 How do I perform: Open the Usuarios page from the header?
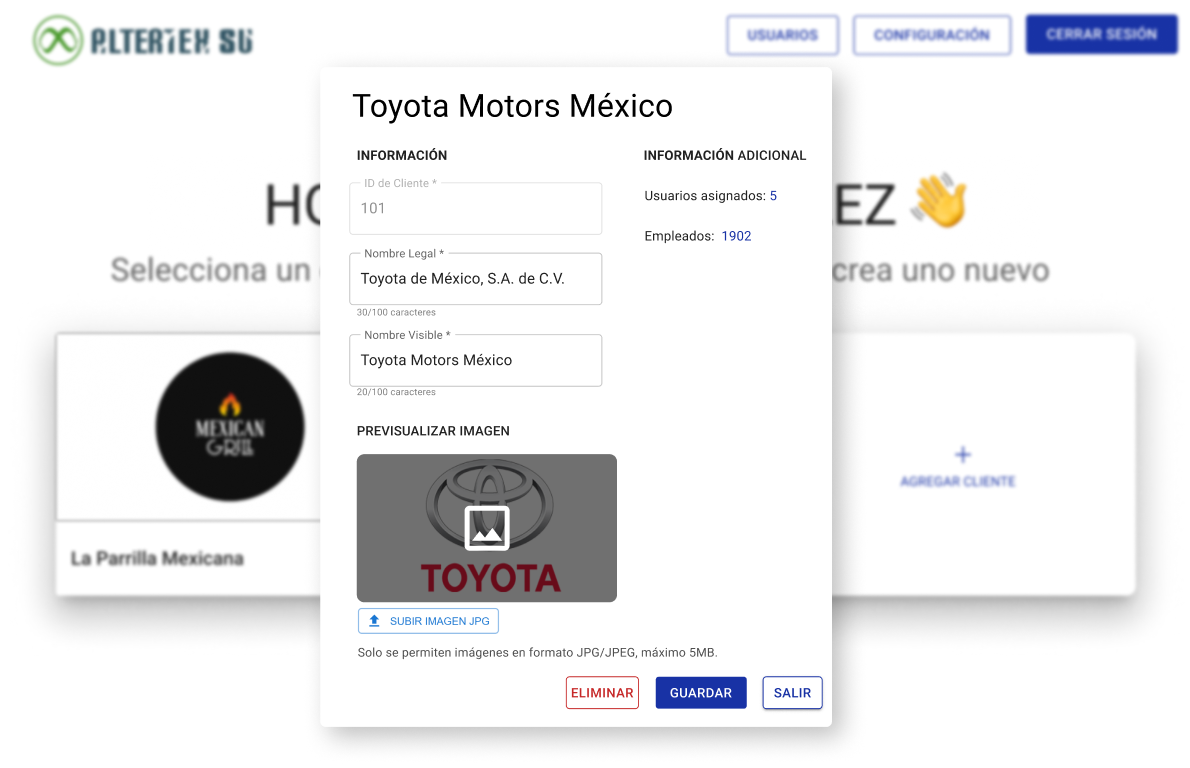point(782,35)
